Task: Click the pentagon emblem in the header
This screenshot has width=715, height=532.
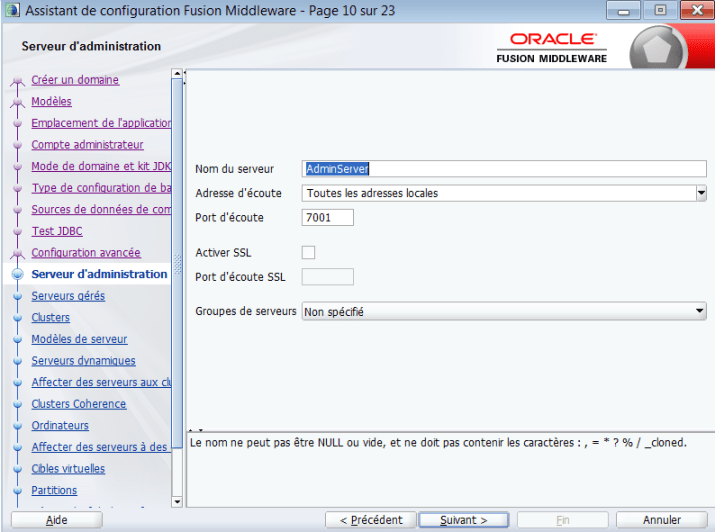Action: click(657, 49)
